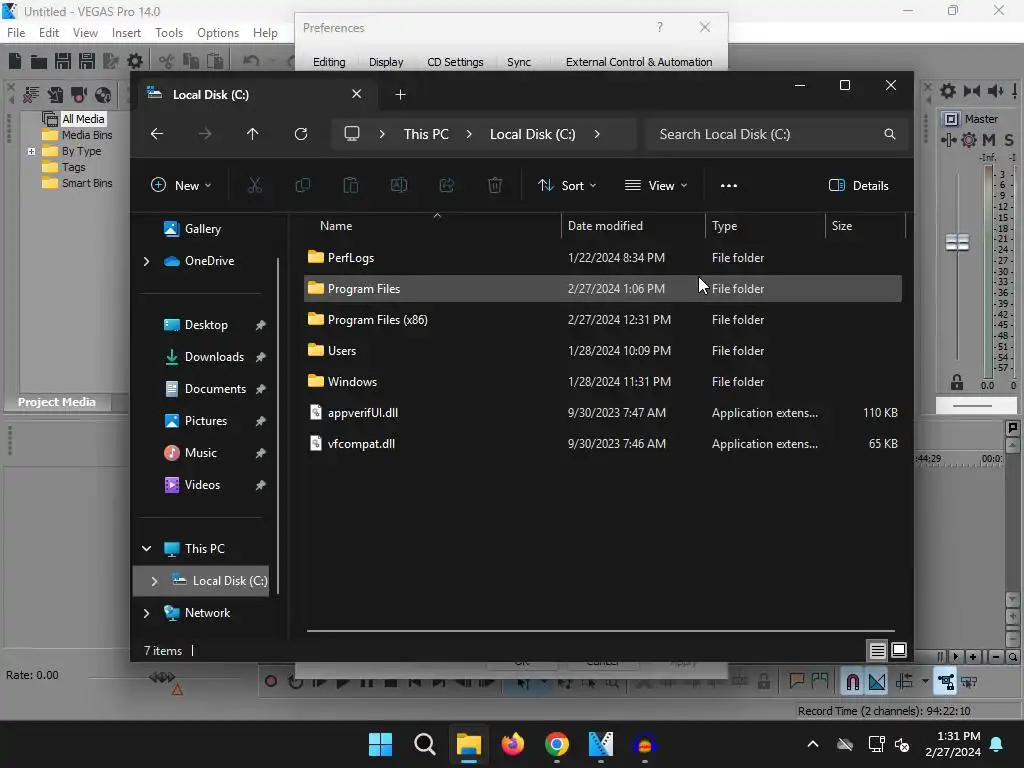The height and width of the screenshot is (768, 1024).
Task: Open the View dropdown
Action: (x=656, y=185)
